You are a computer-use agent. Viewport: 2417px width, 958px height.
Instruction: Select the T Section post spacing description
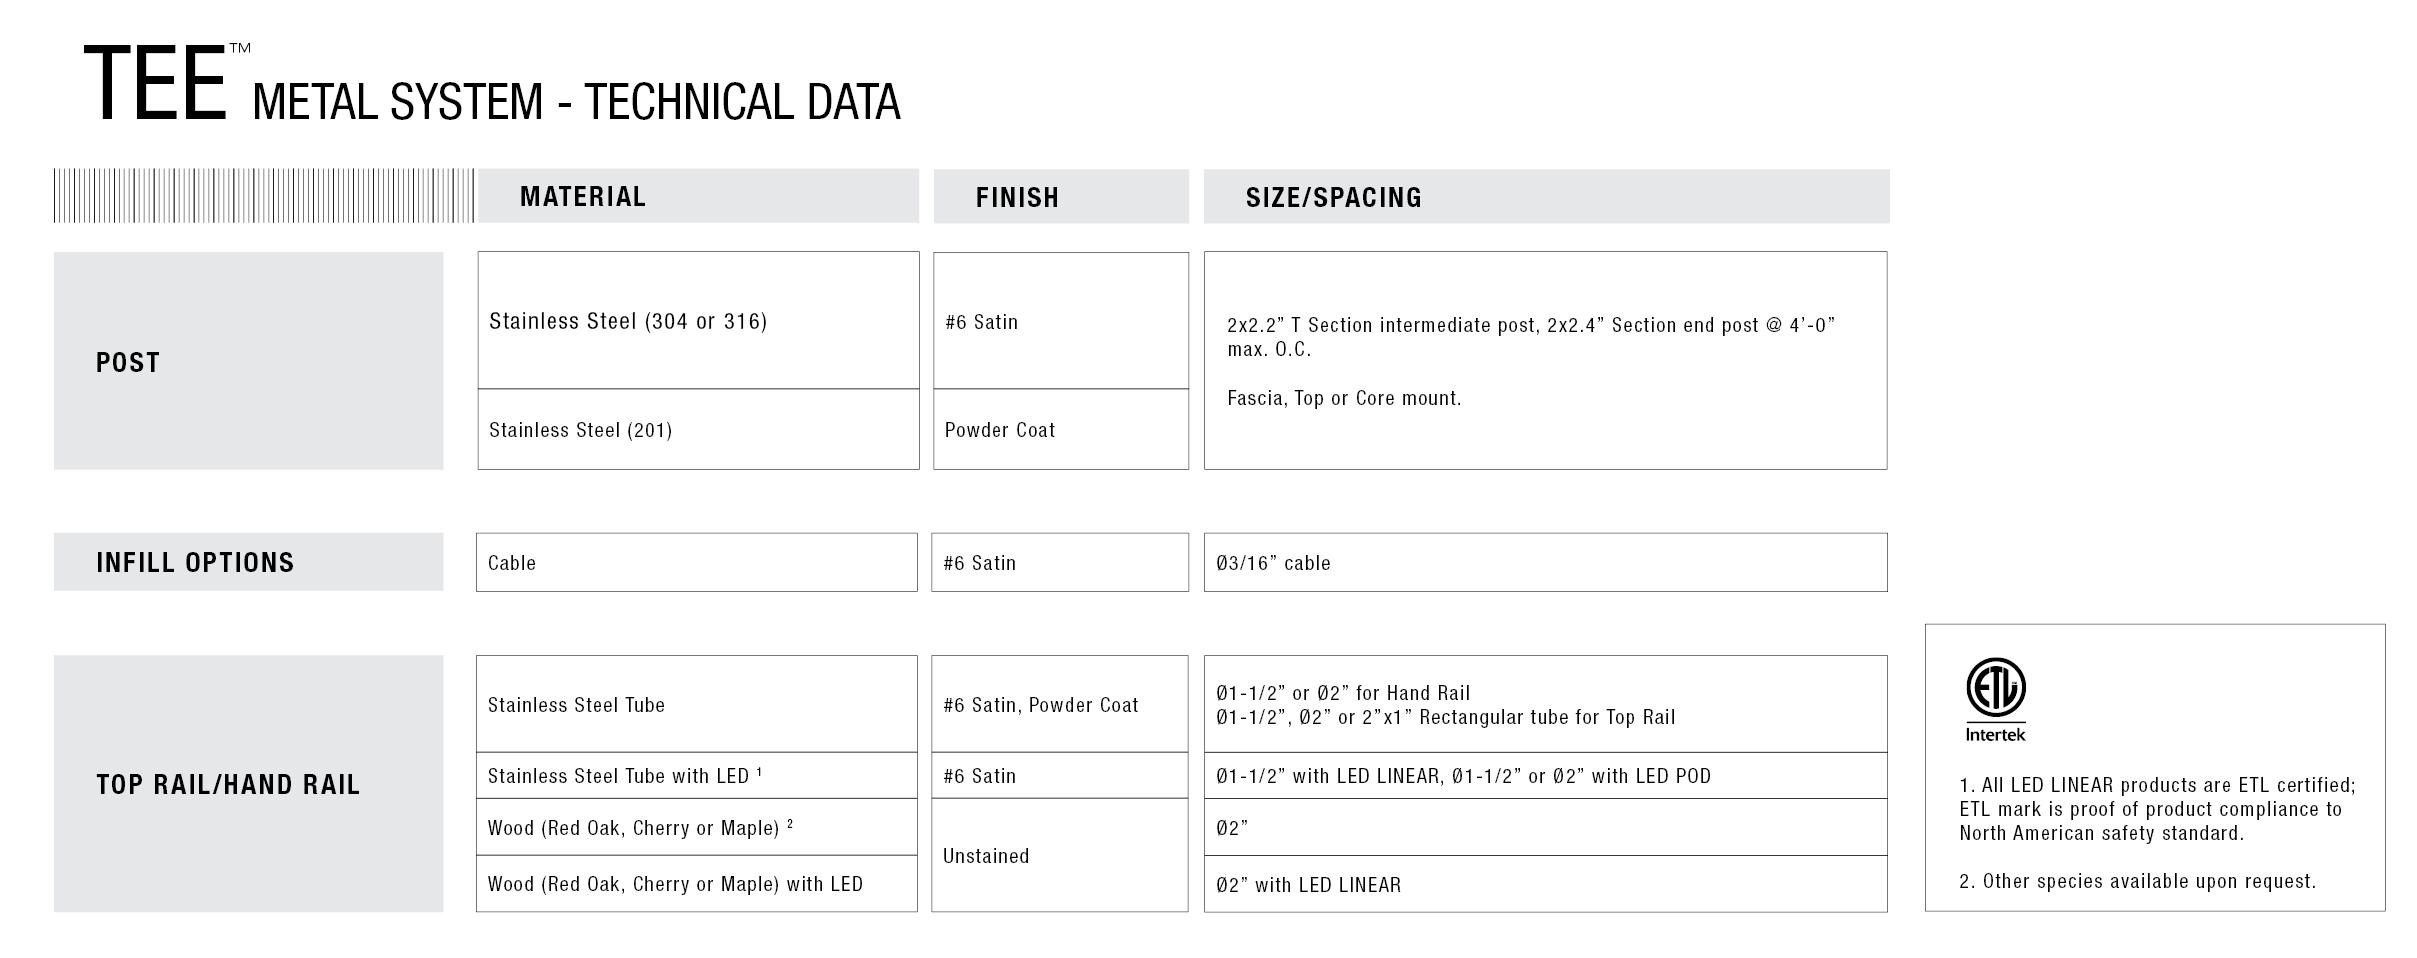1530,337
